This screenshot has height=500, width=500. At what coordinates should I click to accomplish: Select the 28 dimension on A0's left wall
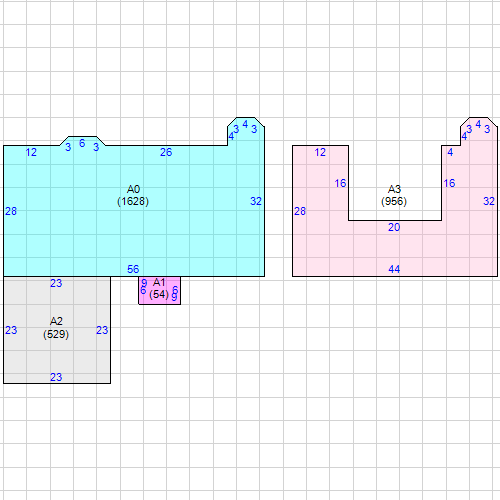pyautogui.click(x=11, y=211)
